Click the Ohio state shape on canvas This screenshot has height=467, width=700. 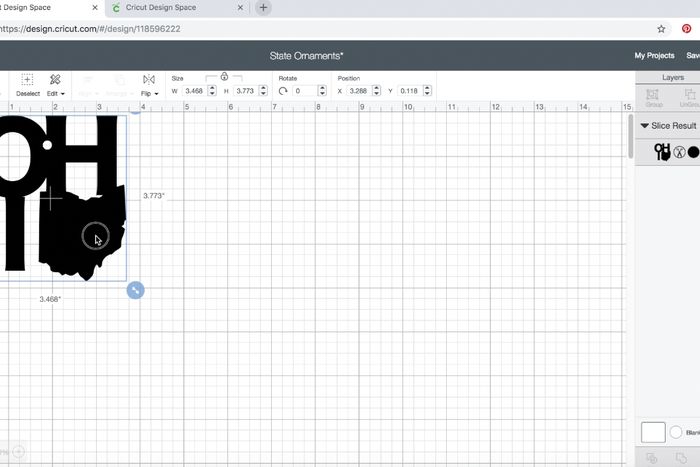(85, 230)
